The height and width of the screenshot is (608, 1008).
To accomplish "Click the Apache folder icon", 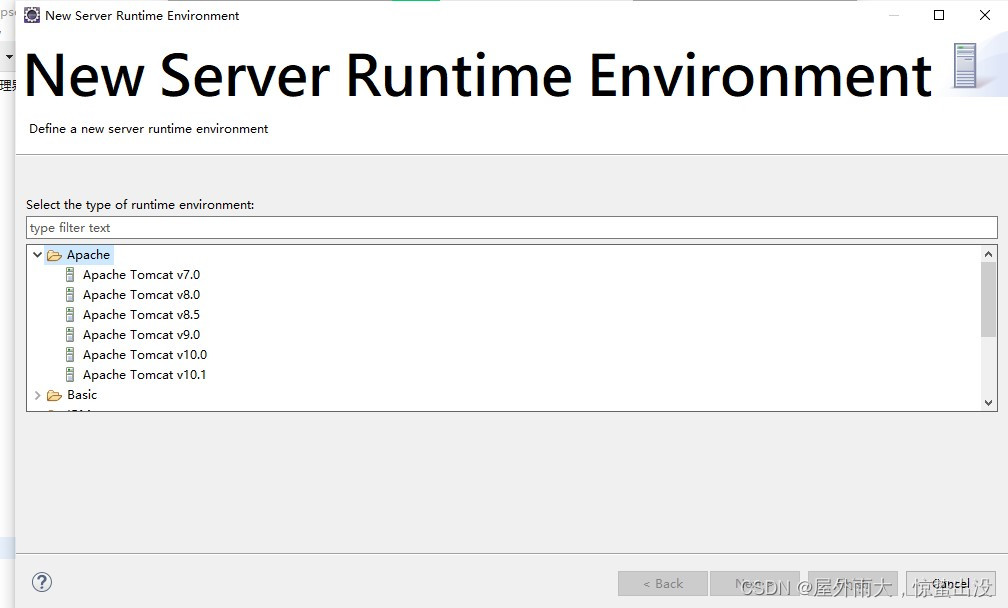I will (x=55, y=255).
